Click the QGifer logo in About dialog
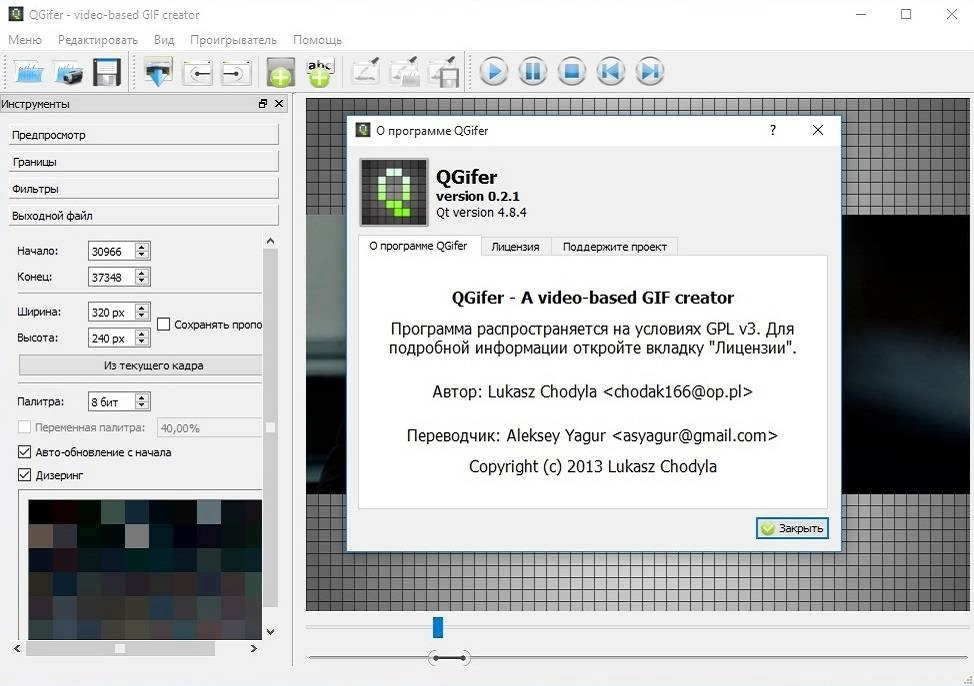Image resolution: width=974 pixels, height=686 pixels. click(394, 192)
